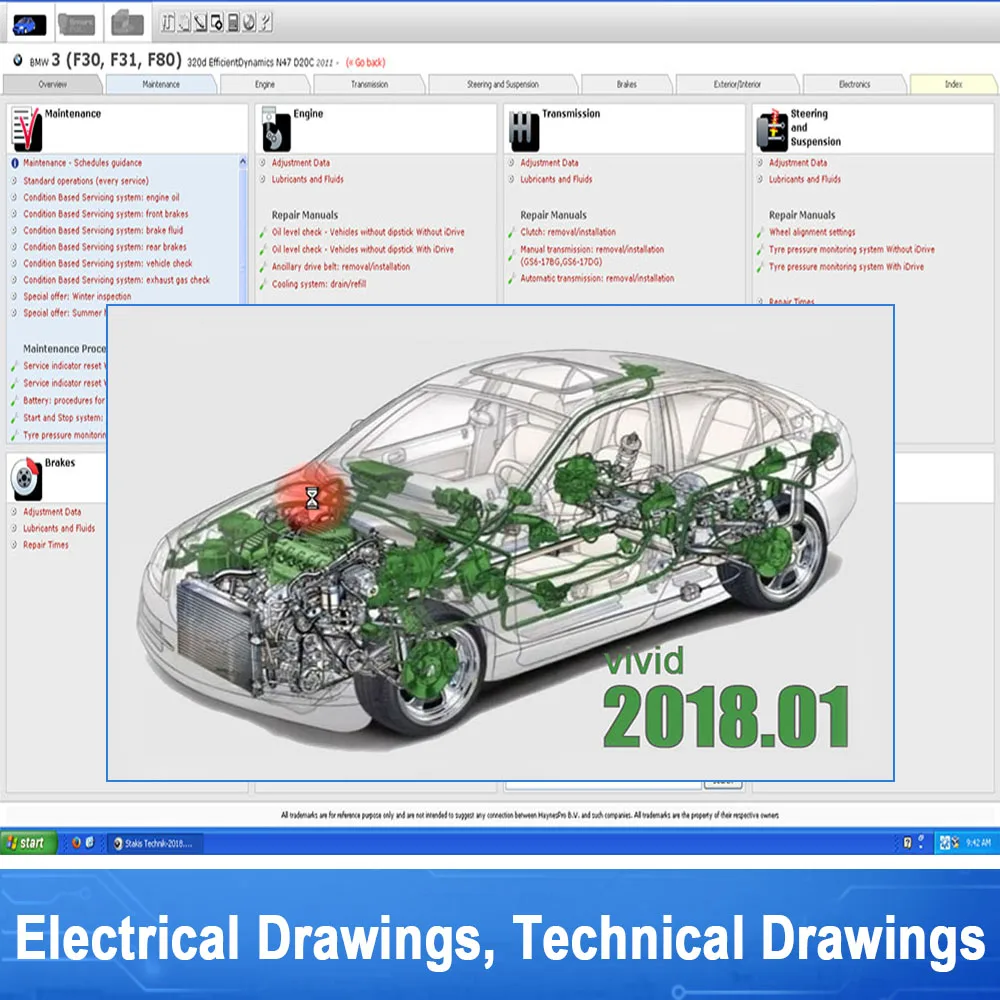1000x1000 pixels.
Task: Click the first small toolbar icon left of glove icon
Action: coord(168,23)
